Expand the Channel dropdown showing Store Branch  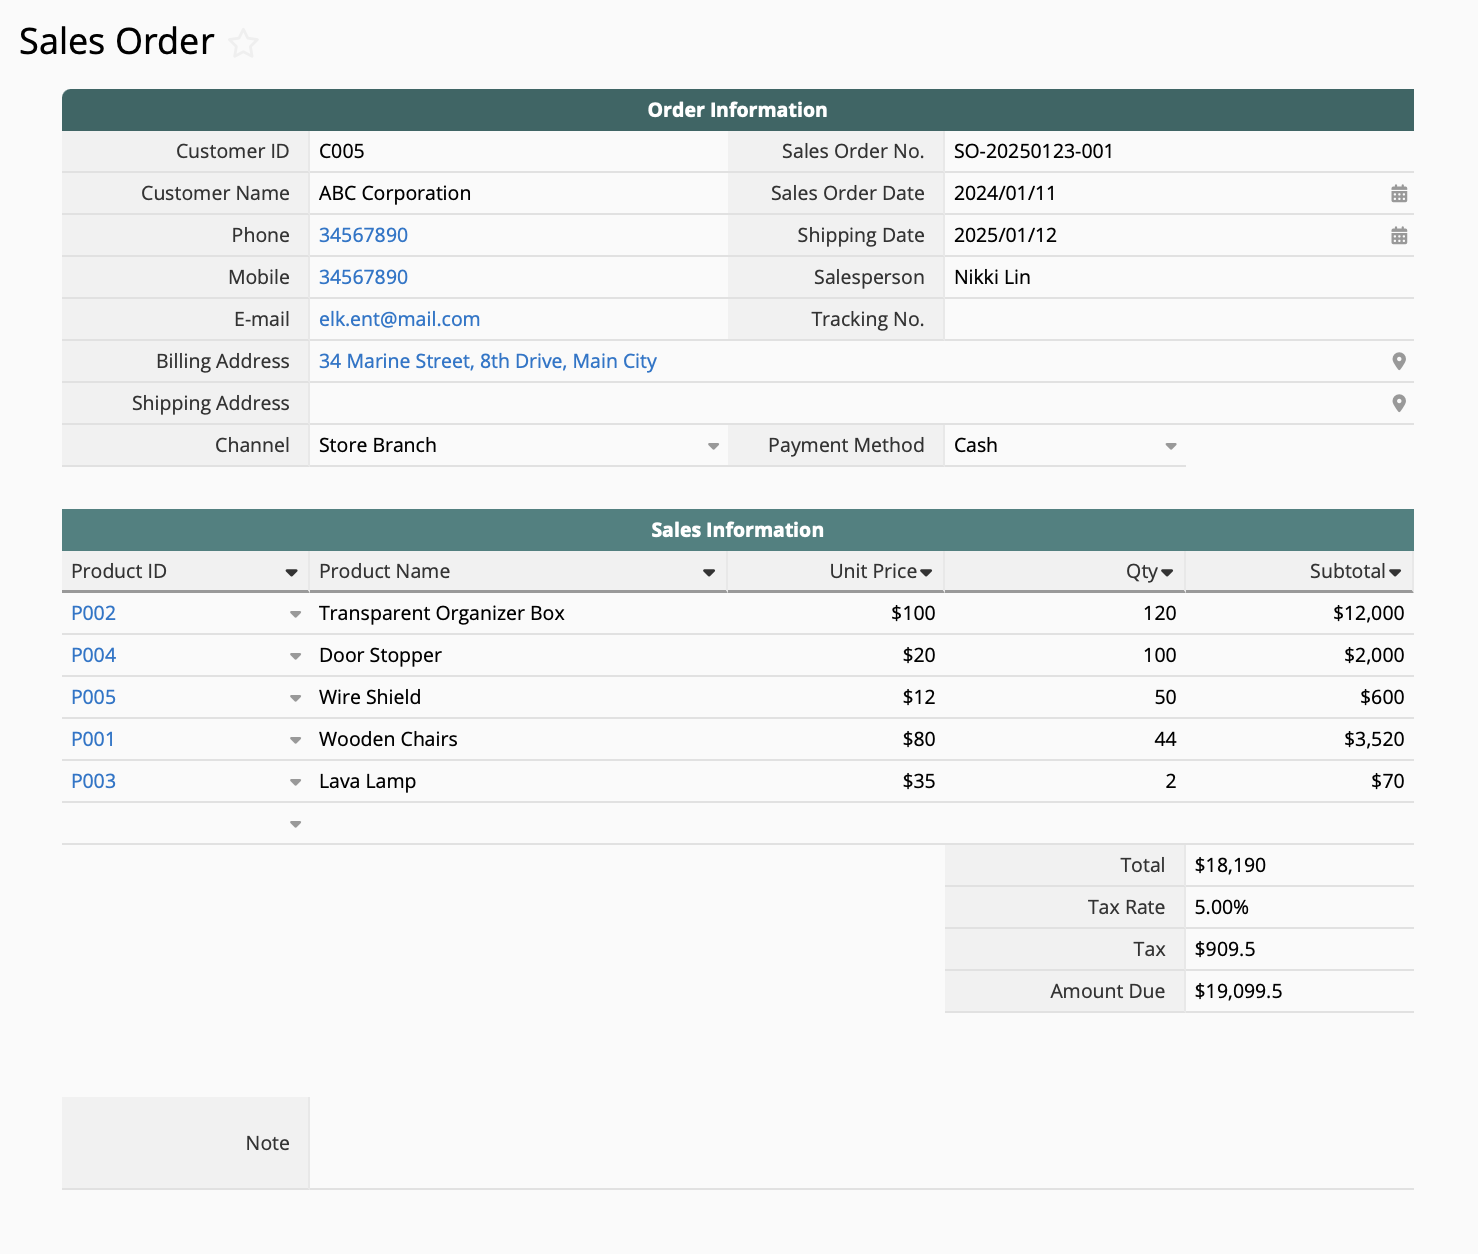coord(713,446)
